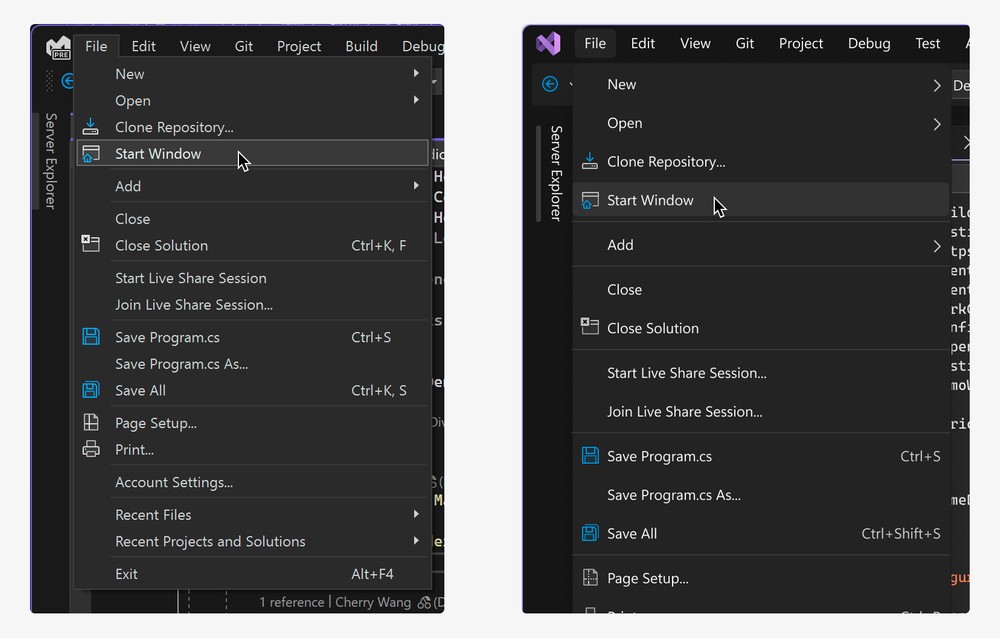Click the Print printer icon in left menu

(x=91, y=450)
